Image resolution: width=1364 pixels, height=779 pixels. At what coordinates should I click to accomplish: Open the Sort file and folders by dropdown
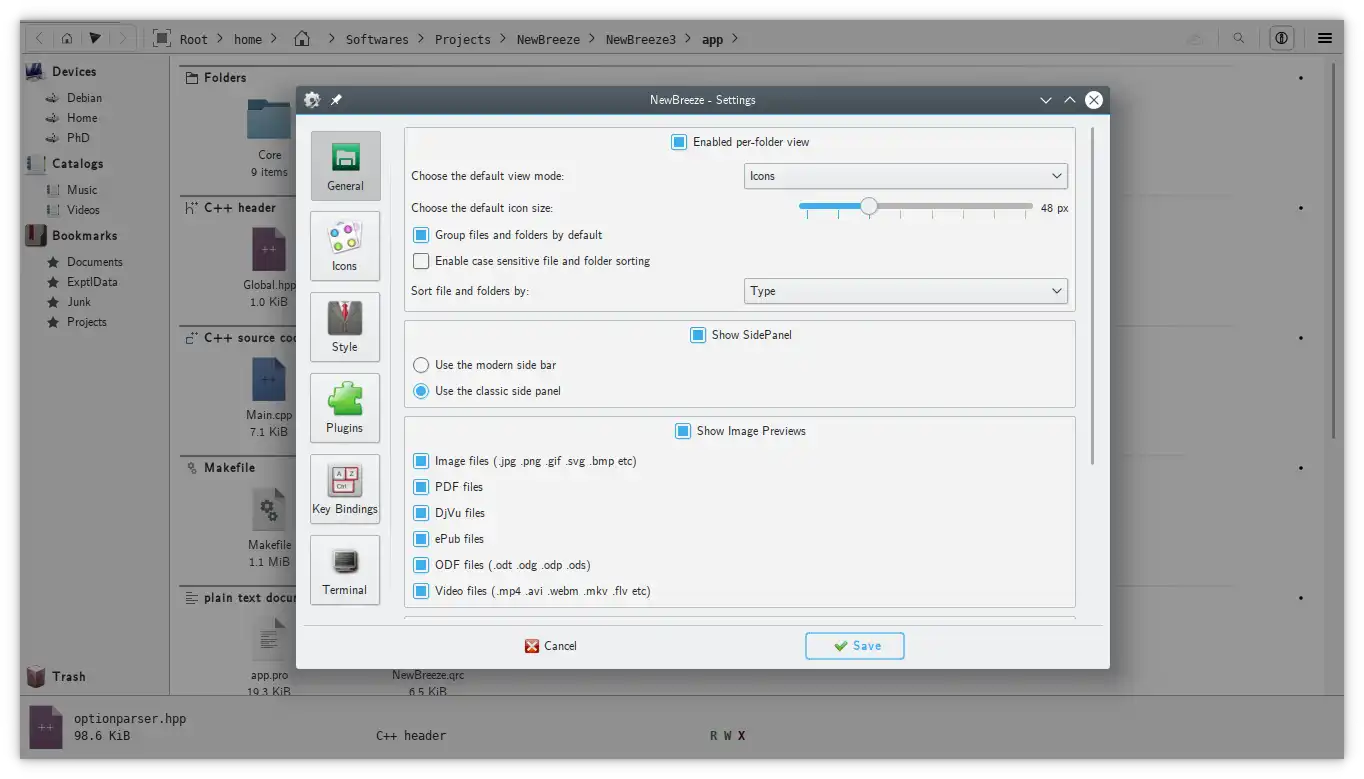tap(906, 291)
